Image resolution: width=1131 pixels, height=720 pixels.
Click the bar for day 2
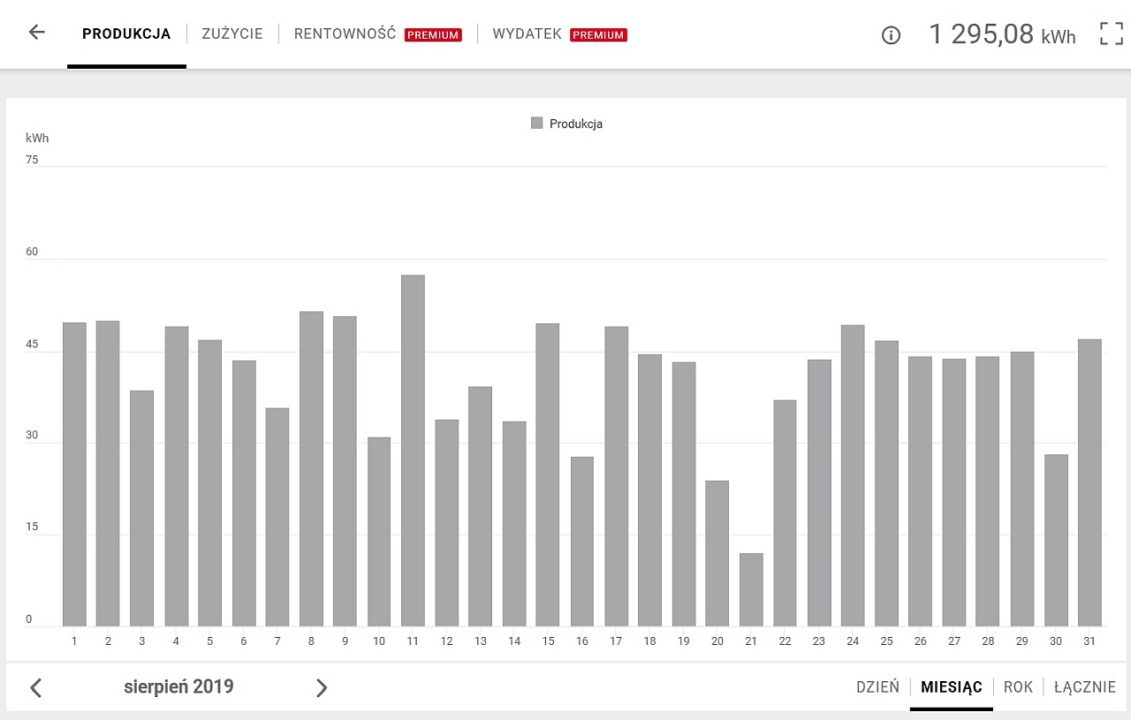(107, 473)
